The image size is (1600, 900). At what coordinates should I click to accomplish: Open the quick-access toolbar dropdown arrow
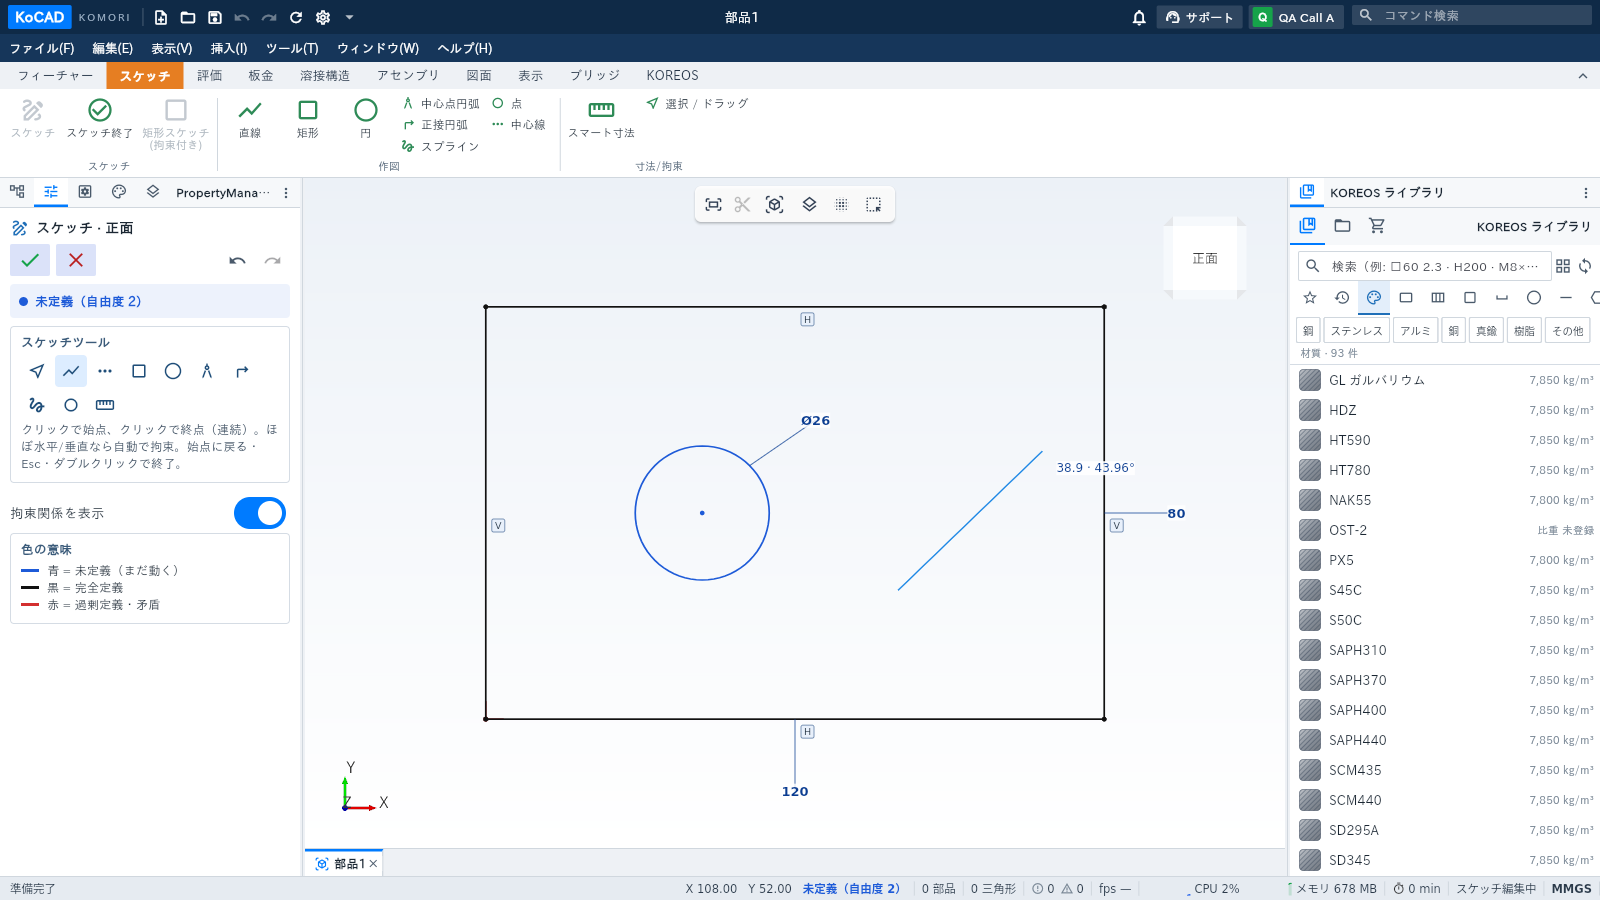[x=349, y=17]
